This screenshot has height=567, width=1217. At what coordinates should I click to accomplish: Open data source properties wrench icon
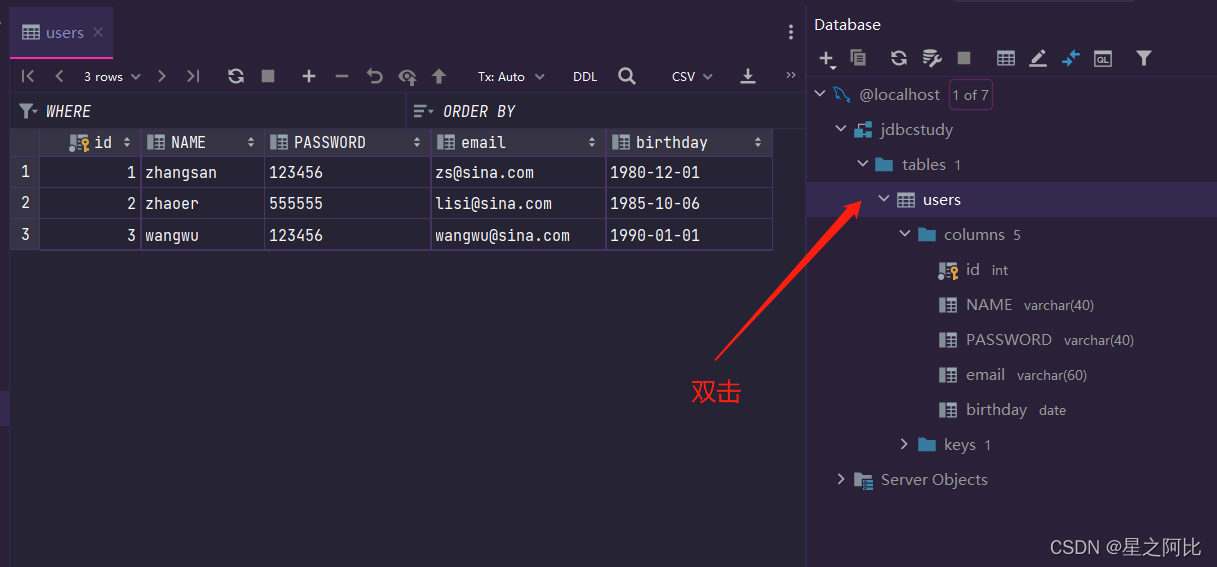[932, 58]
